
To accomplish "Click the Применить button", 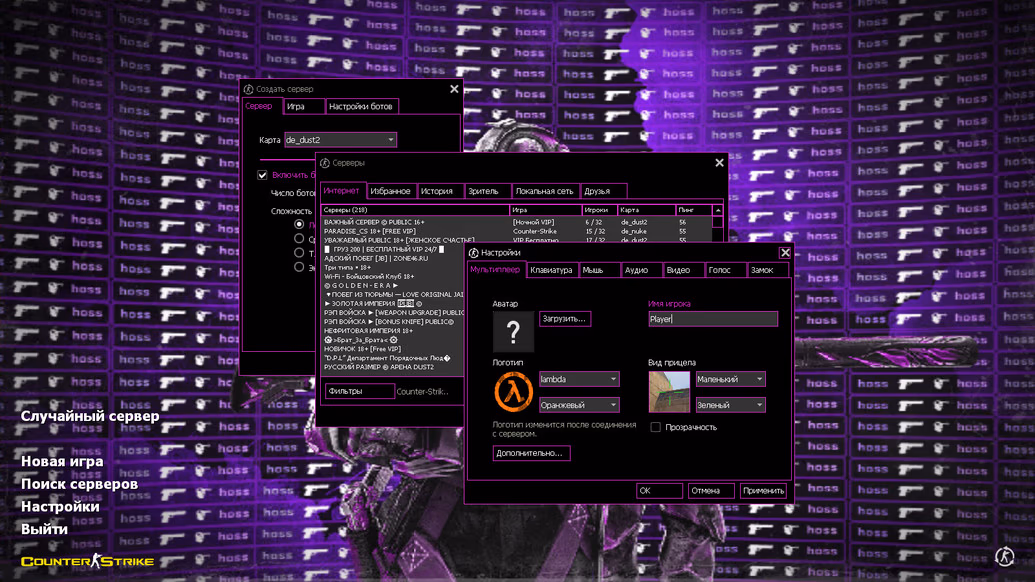I will click(763, 491).
